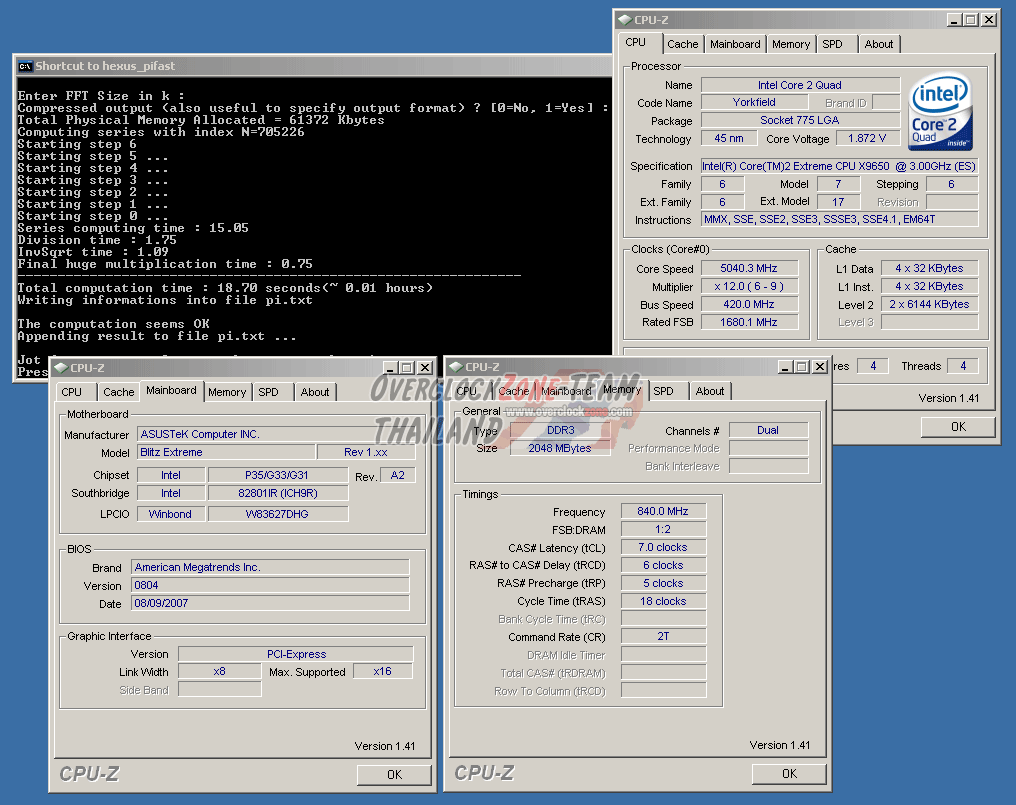Screen dimensions: 1016x805
Task: Click the memory Size field 2048 MBytes
Action: (560, 448)
